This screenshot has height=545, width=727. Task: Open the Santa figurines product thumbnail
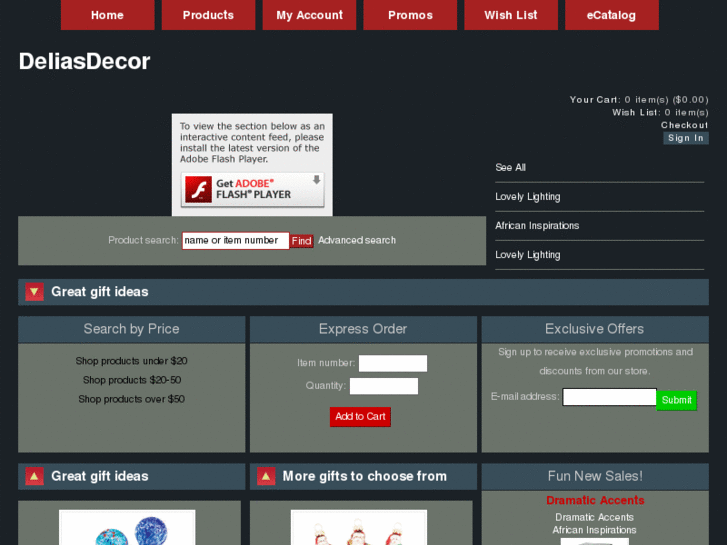click(359, 527)
